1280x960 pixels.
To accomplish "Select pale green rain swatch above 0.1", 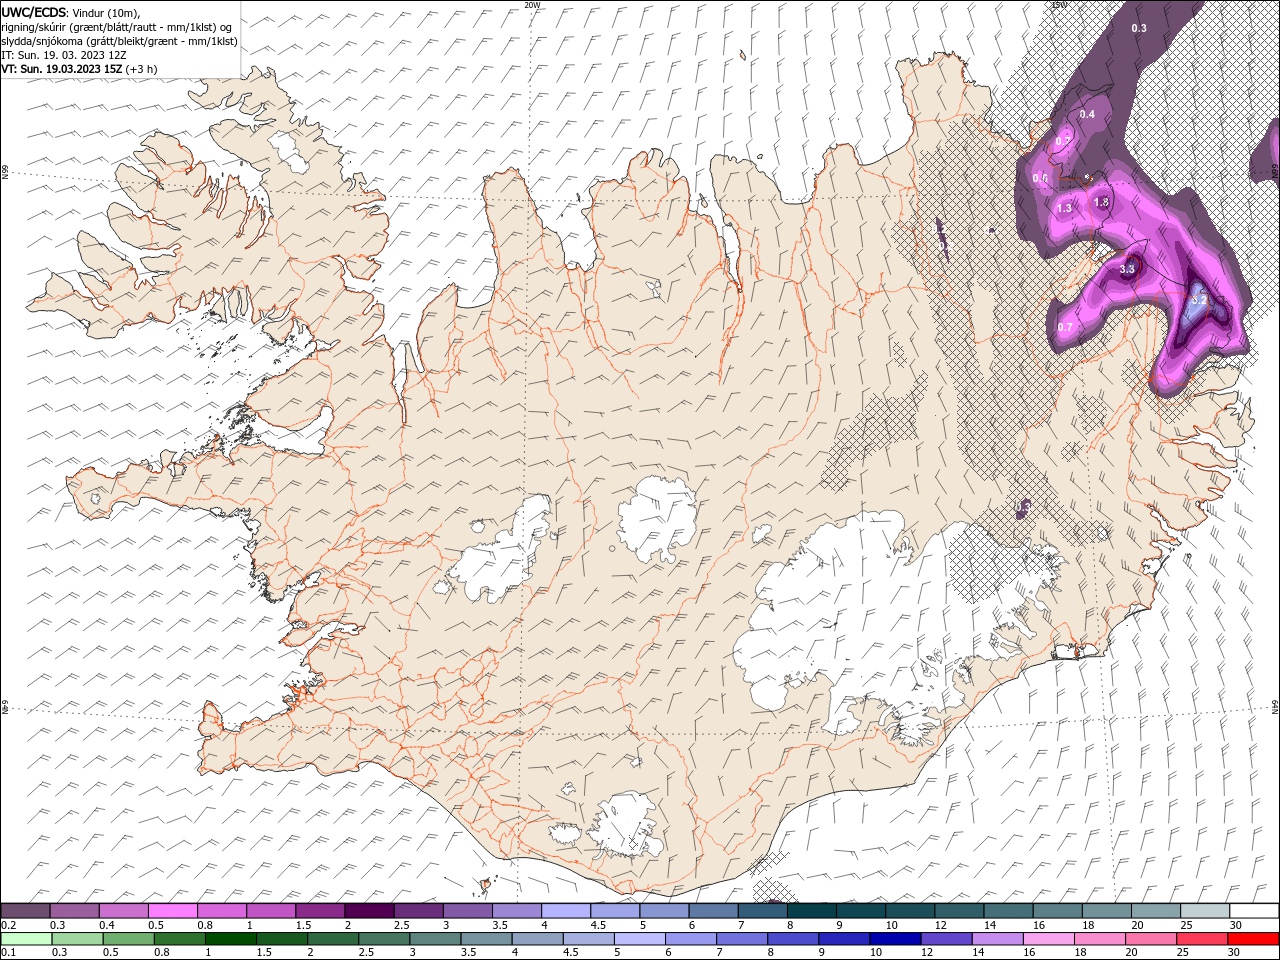I will coord(26,938).
